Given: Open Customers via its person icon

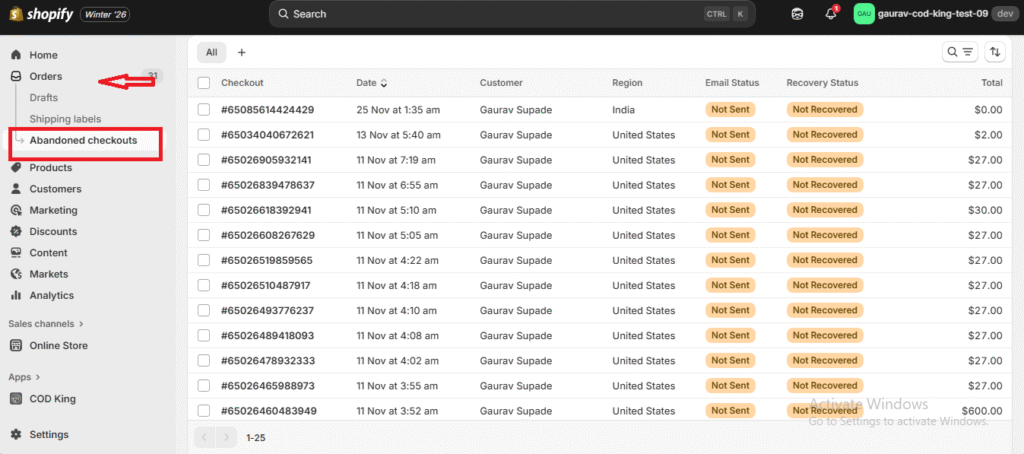Looking at the screenshot, I should coord(16,189).
